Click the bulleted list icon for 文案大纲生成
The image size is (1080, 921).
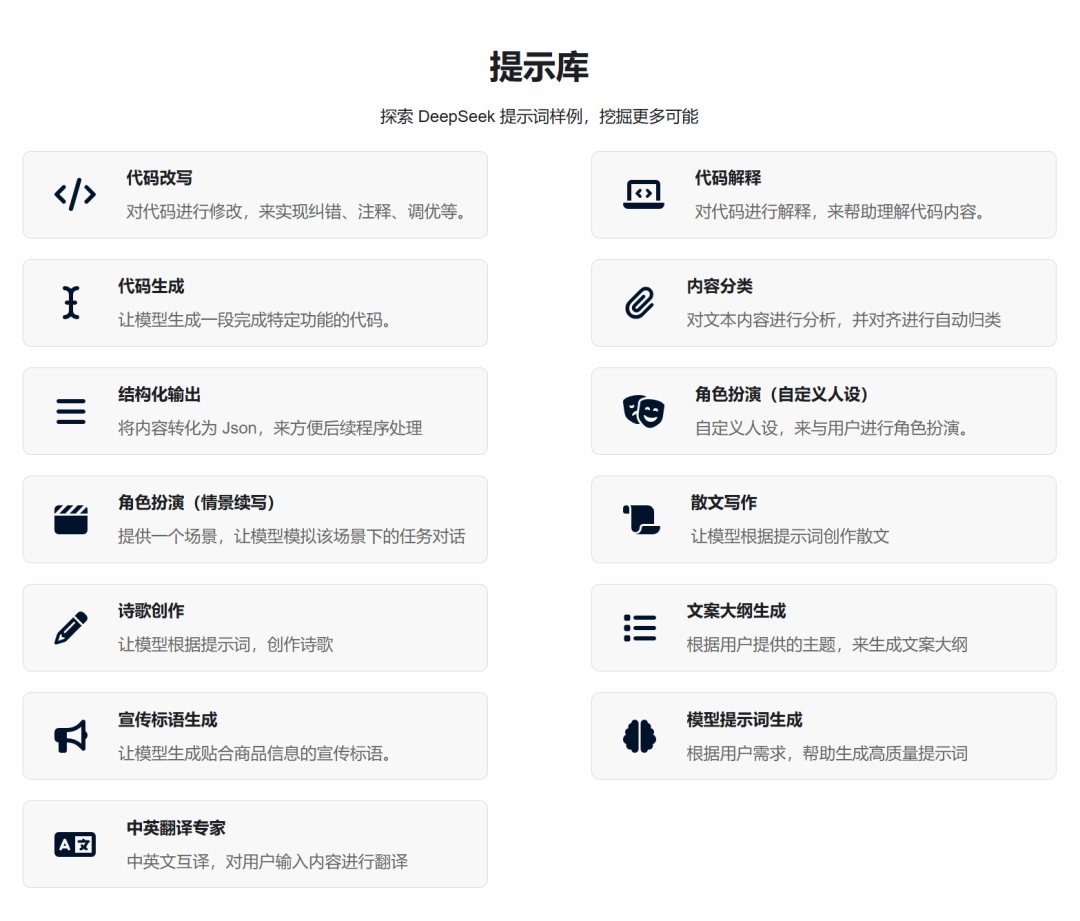pos(639,628)
